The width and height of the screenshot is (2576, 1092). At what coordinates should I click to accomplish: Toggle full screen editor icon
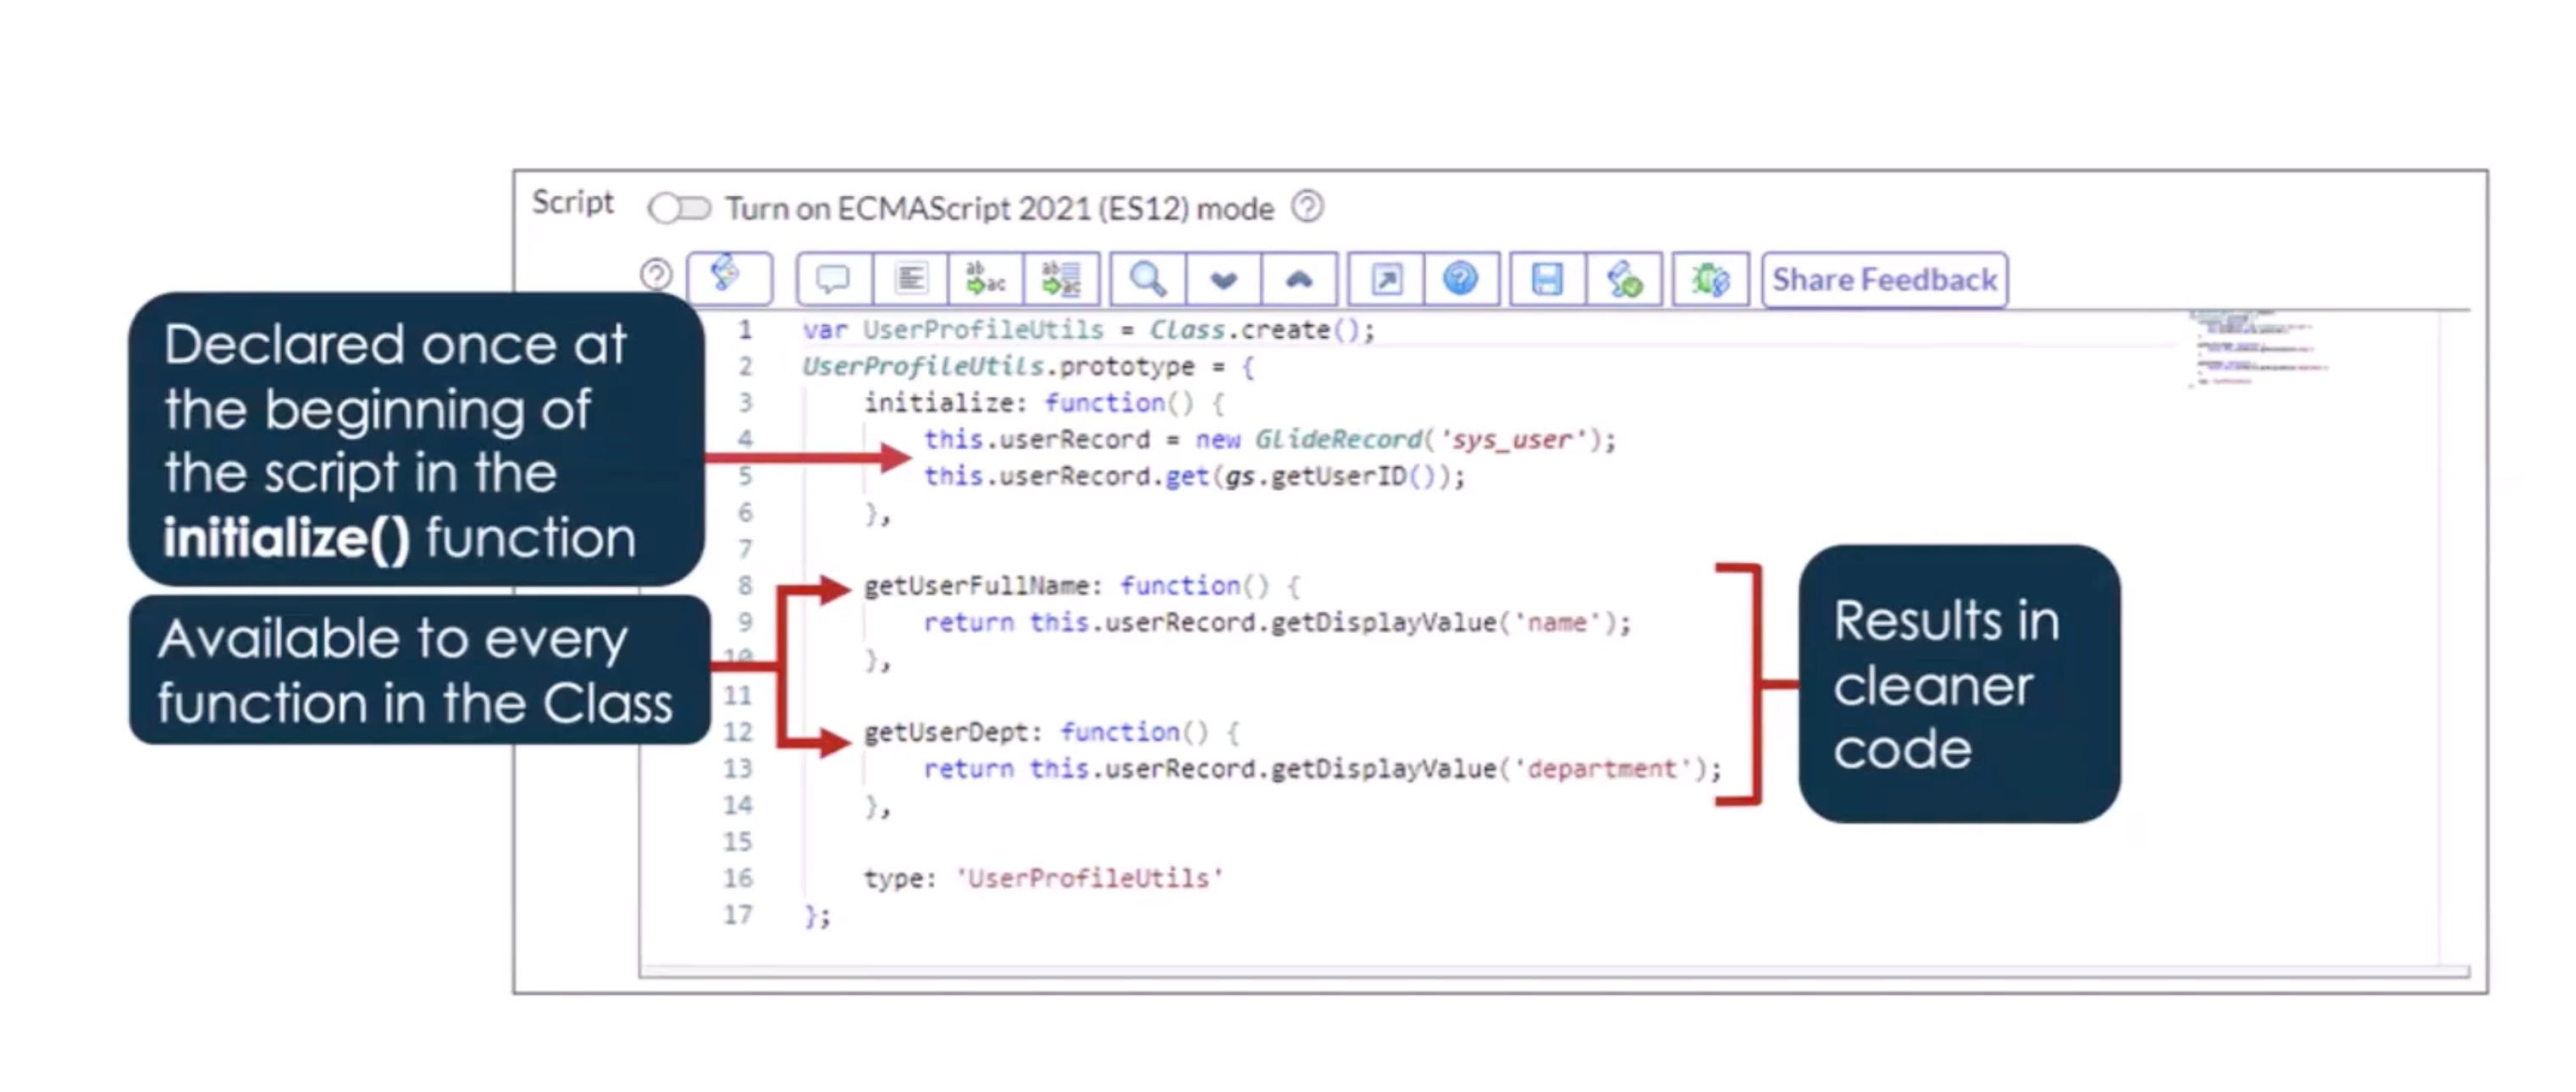pyautogui.click(x=1386, y=279)
